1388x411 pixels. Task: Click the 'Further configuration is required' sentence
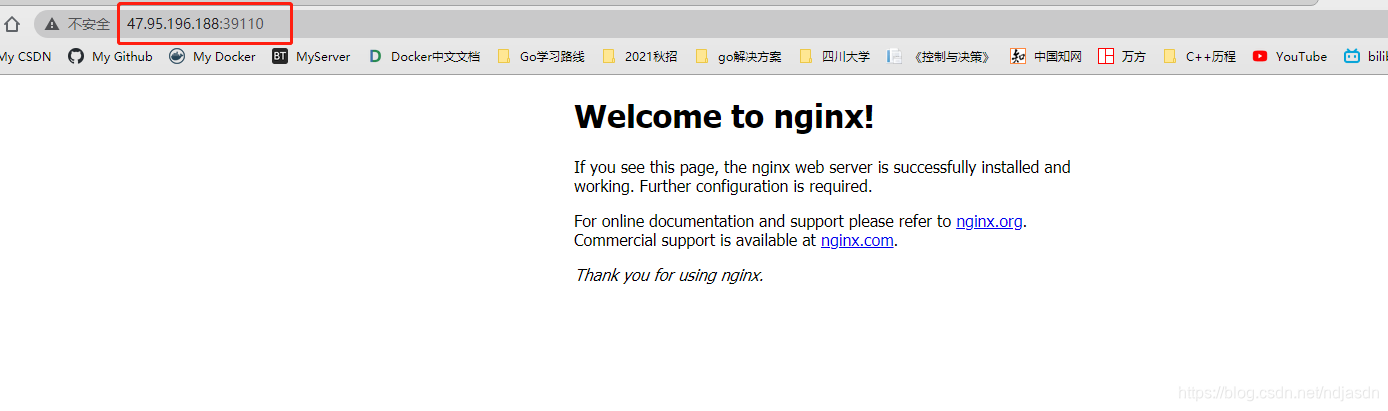point(756,186)
